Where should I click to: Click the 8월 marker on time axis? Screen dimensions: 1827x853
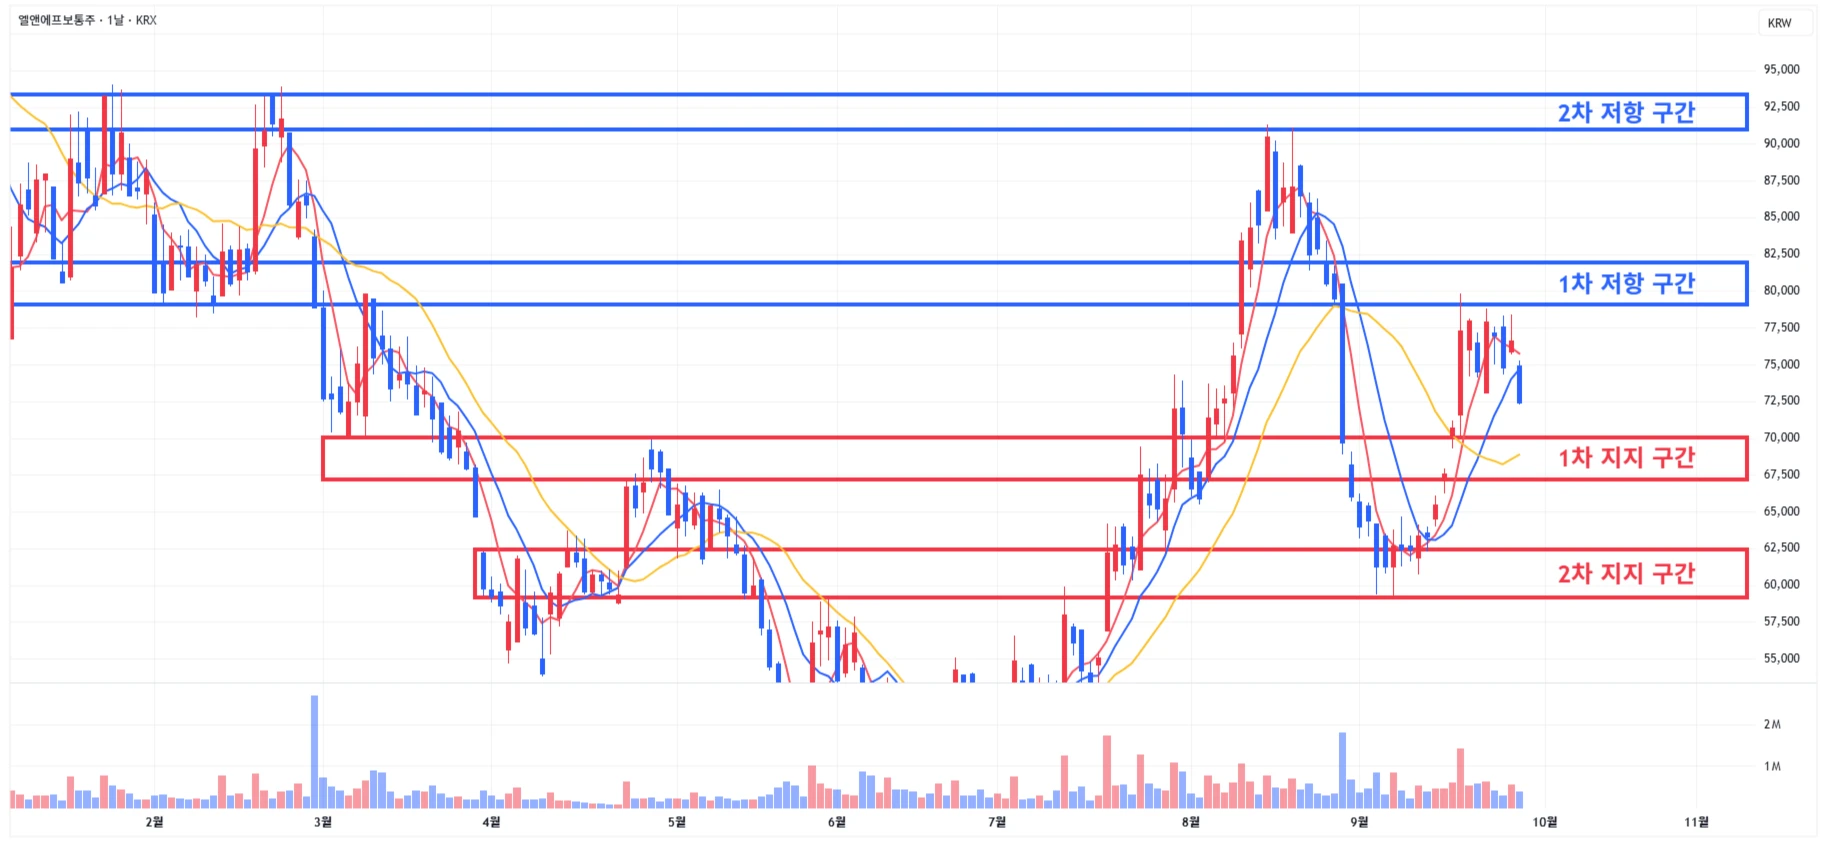click(1190, 822)
